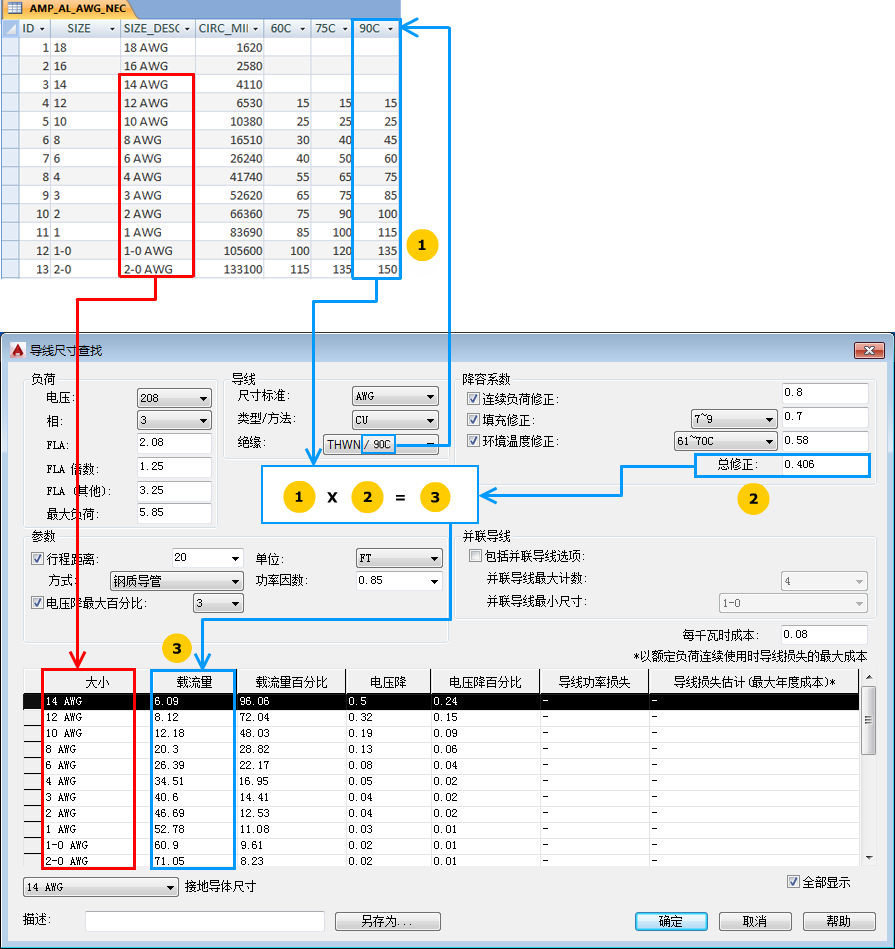Image resolution: width=895 pixels, height=949 pixels.
Task: Open the 方式 钢质导管 dropdown
Action: 177,581
